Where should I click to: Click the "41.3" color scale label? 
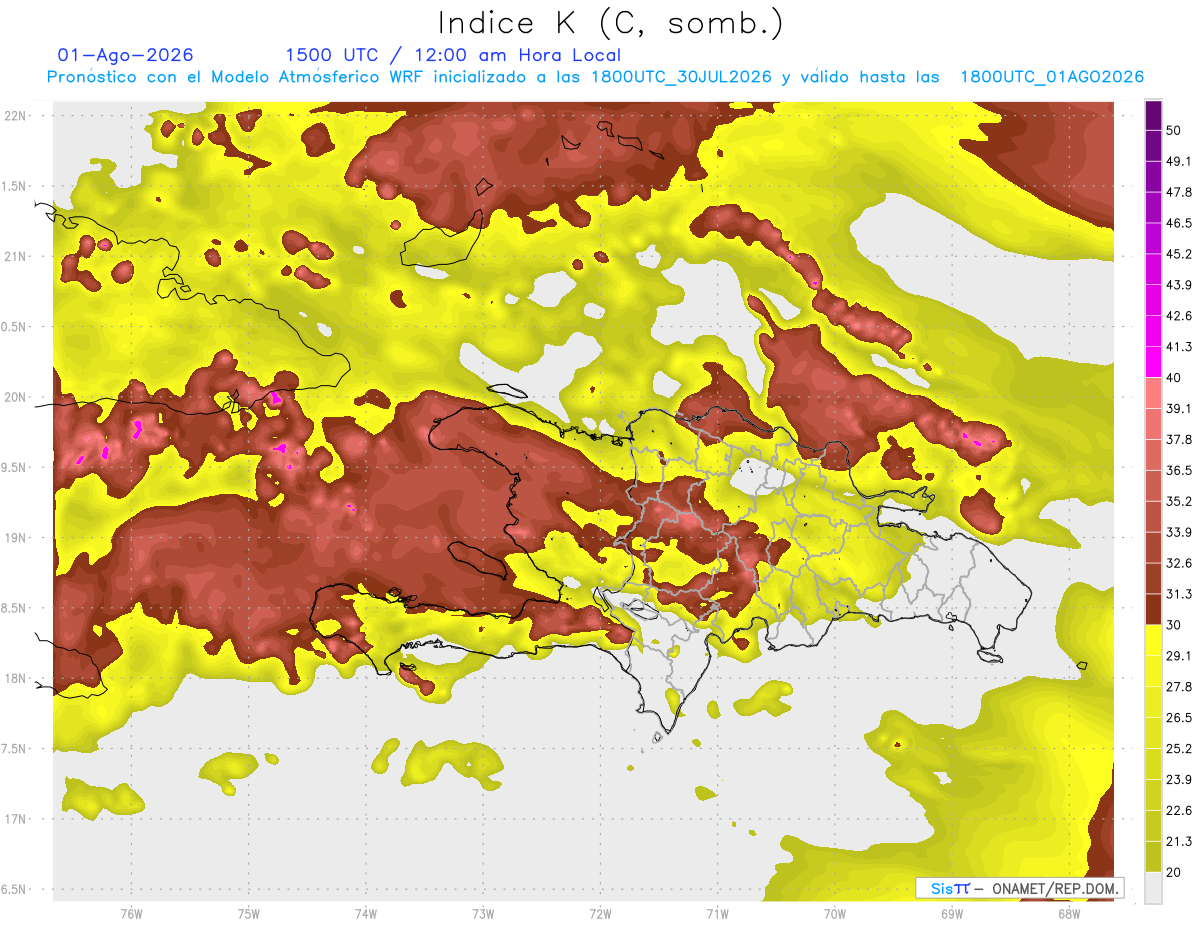point(1179,347)
